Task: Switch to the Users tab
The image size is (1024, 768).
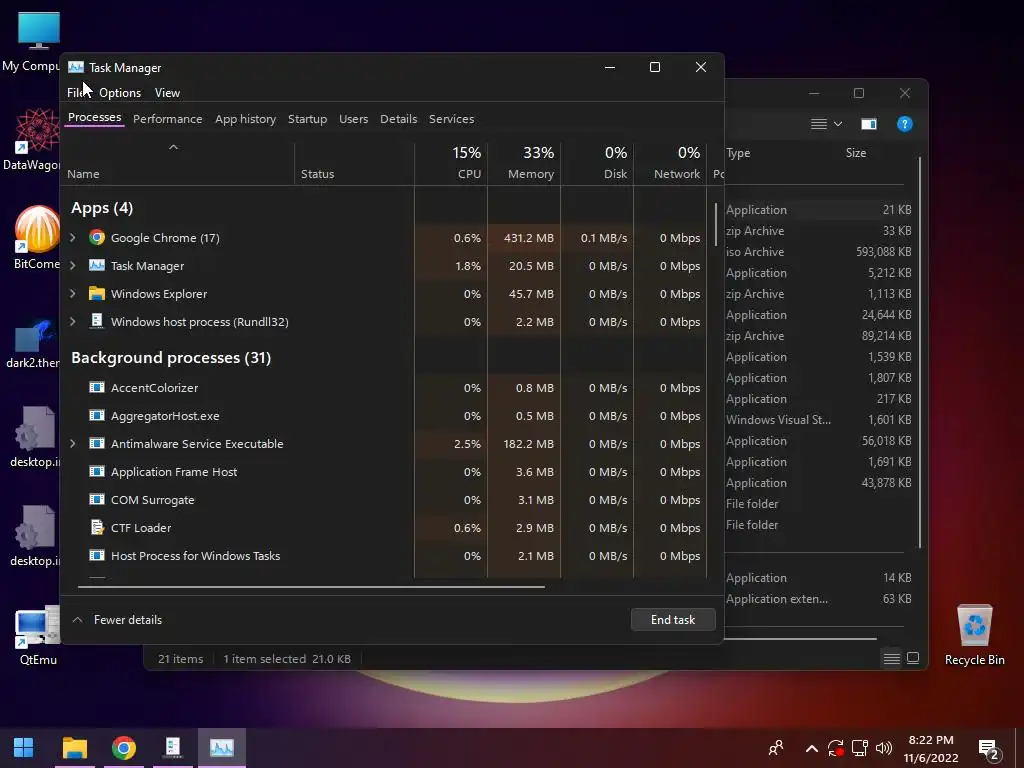Action: click(353, 119)
